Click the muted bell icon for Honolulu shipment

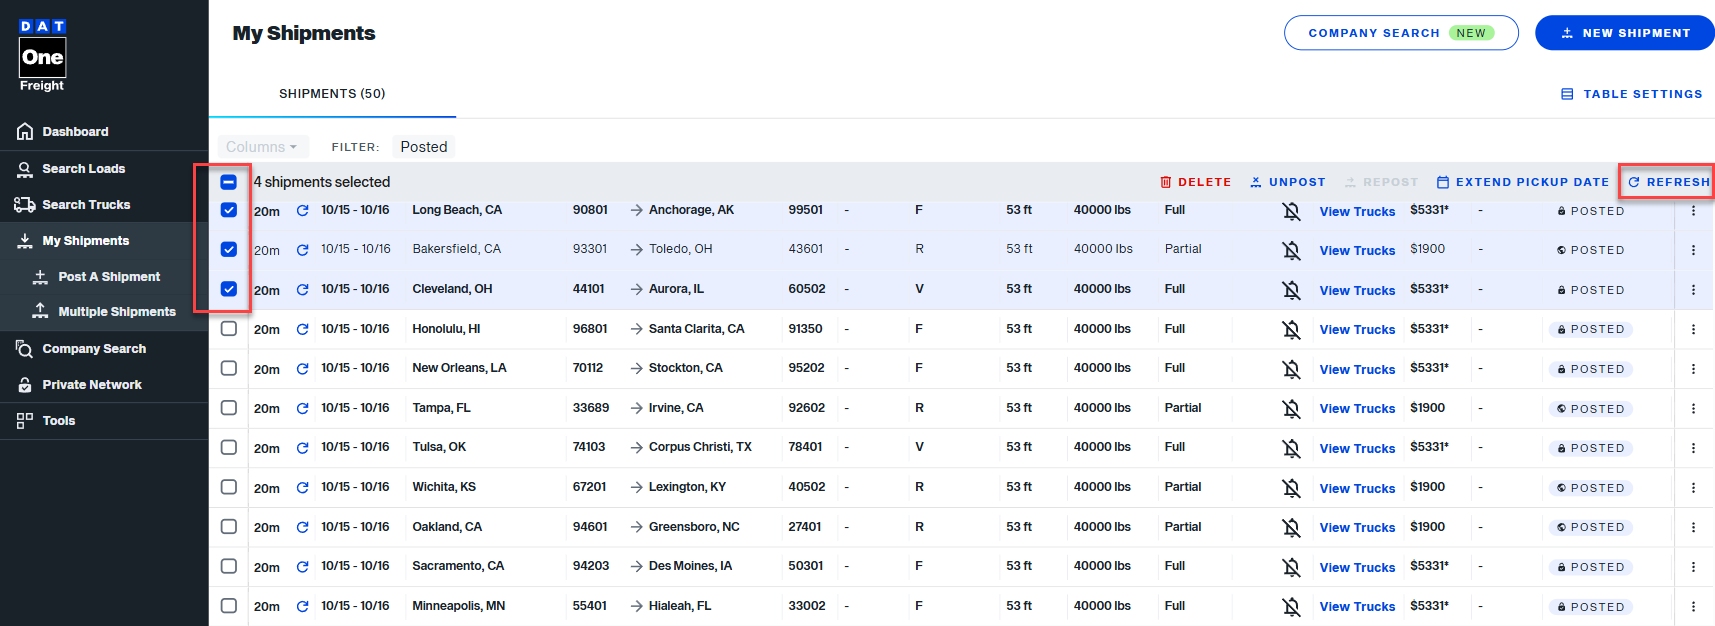1291,329
